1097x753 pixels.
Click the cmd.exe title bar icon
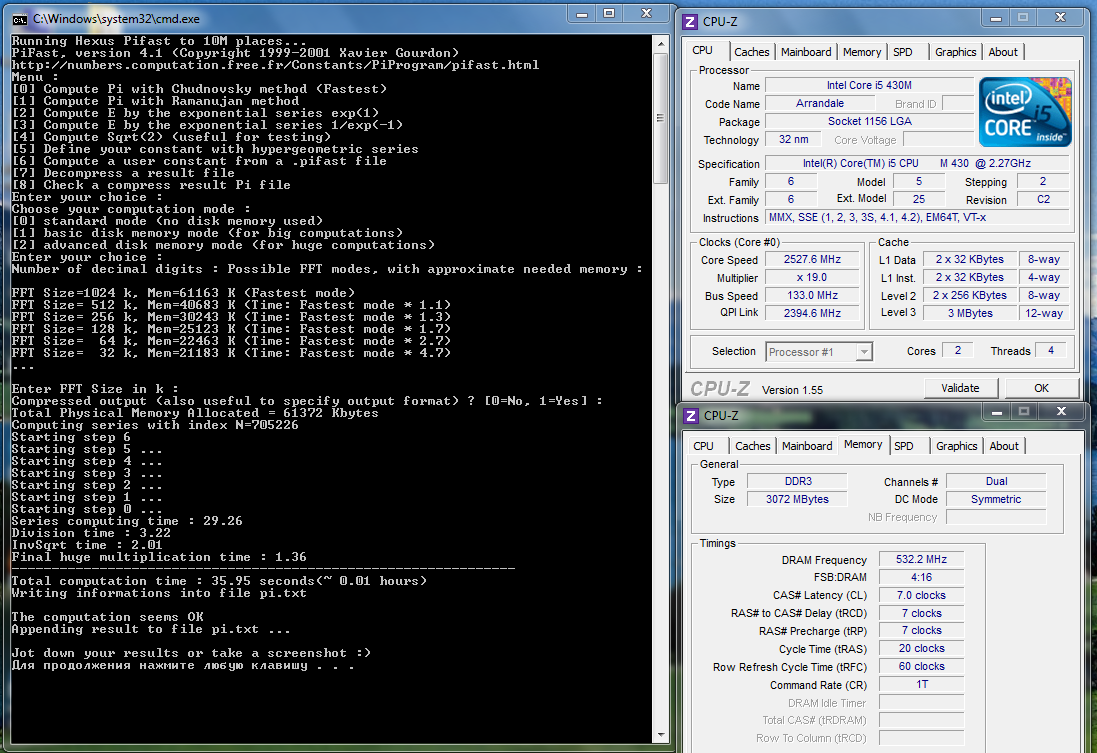pos(20,19)
